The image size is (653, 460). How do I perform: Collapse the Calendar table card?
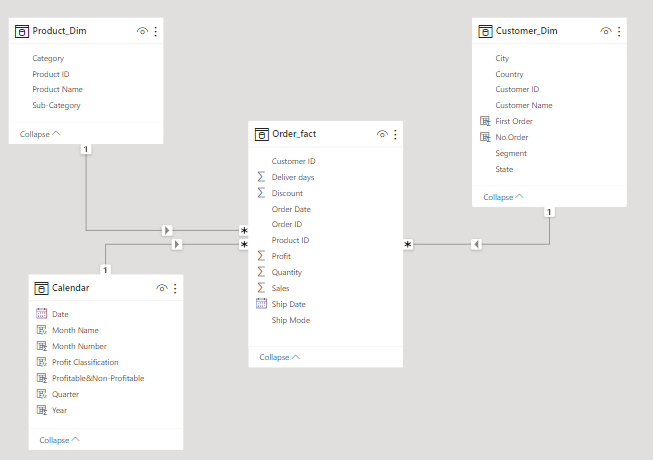click(x=60, y=440)
